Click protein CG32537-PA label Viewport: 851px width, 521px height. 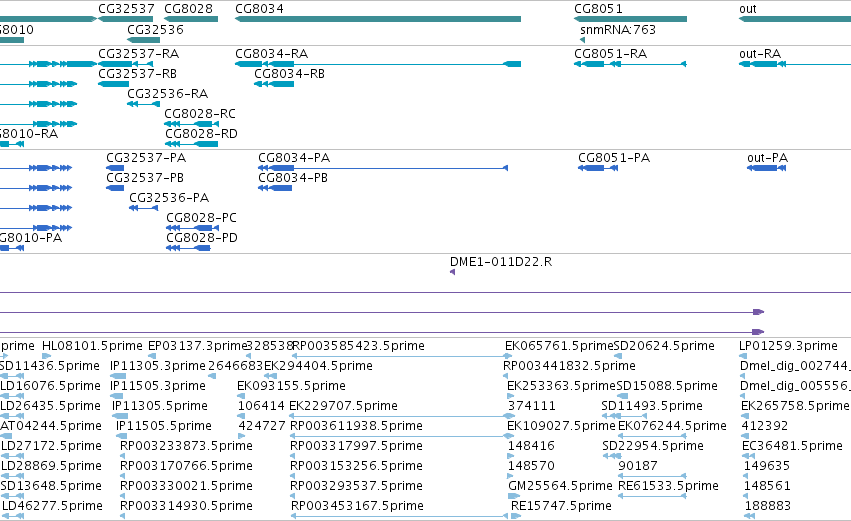pyautogui.click(x=146, y=158)
